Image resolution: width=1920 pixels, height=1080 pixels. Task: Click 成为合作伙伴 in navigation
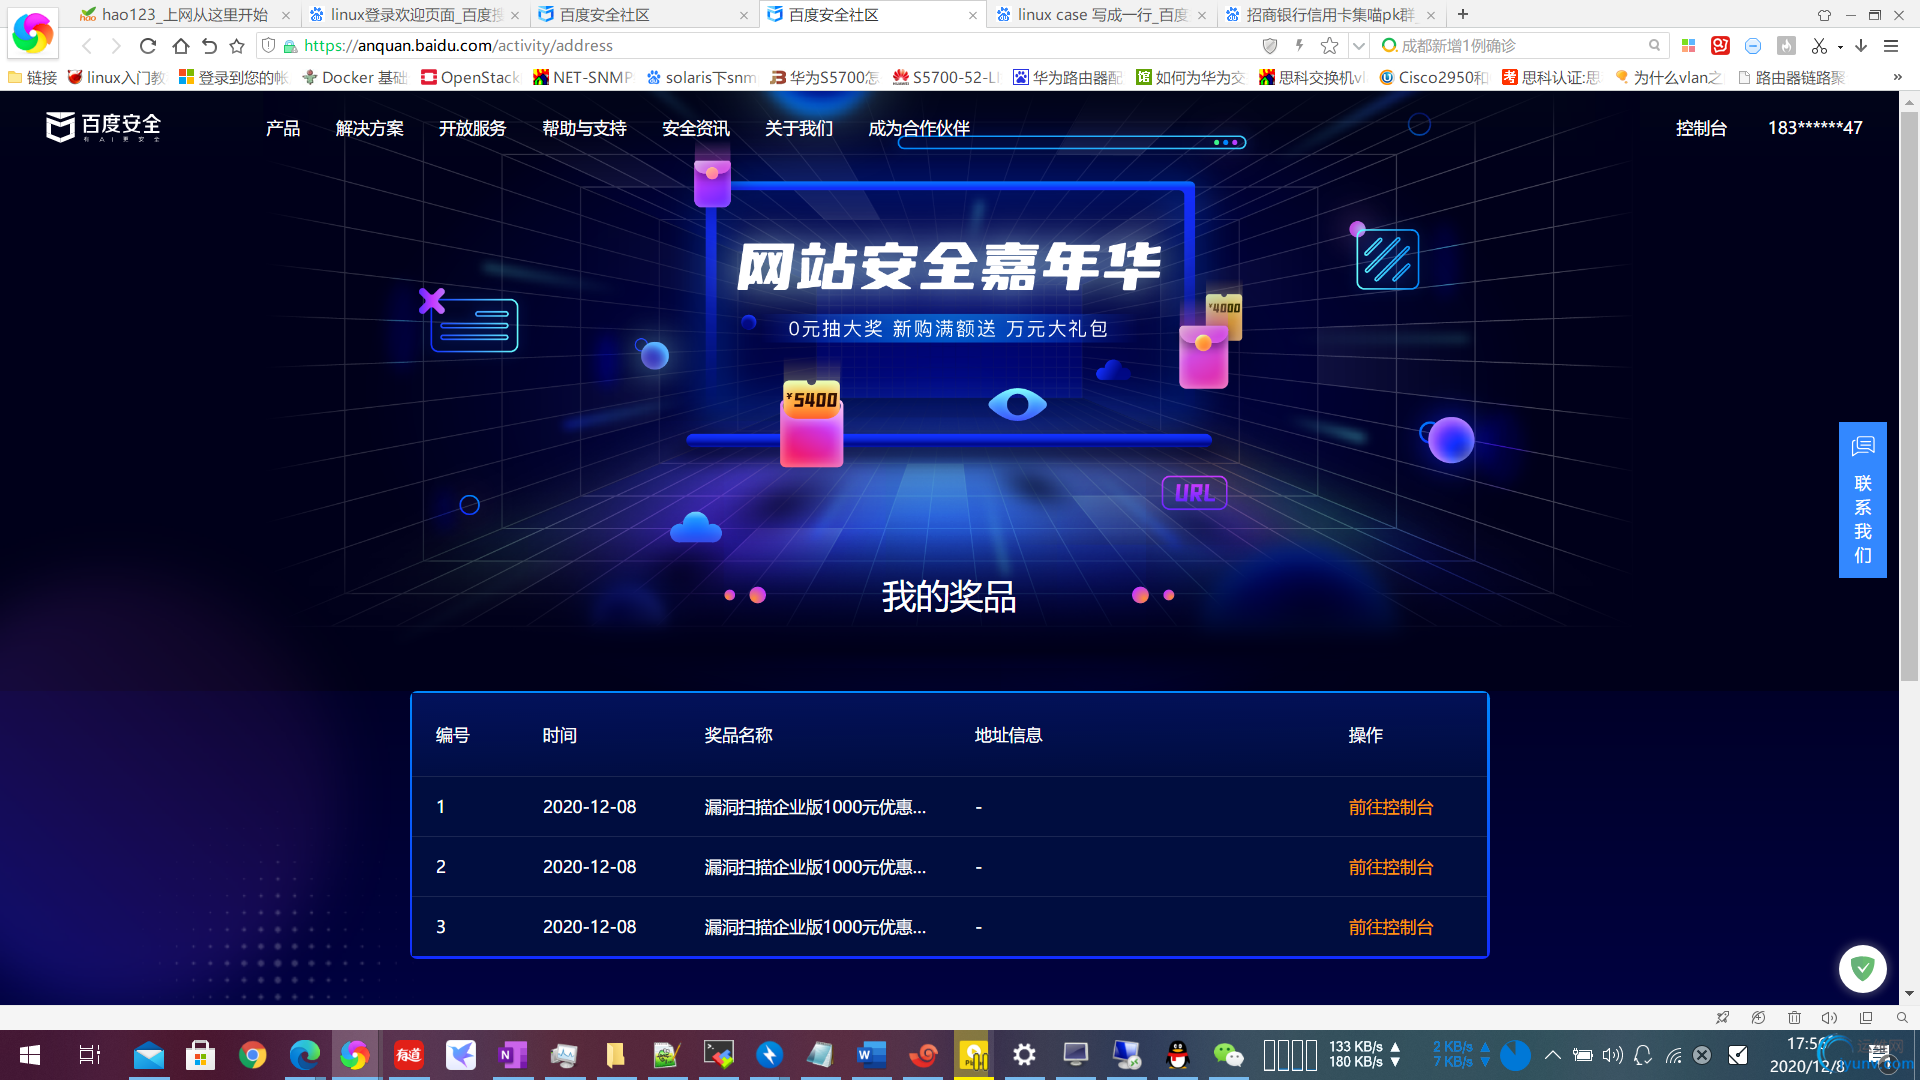919,128
